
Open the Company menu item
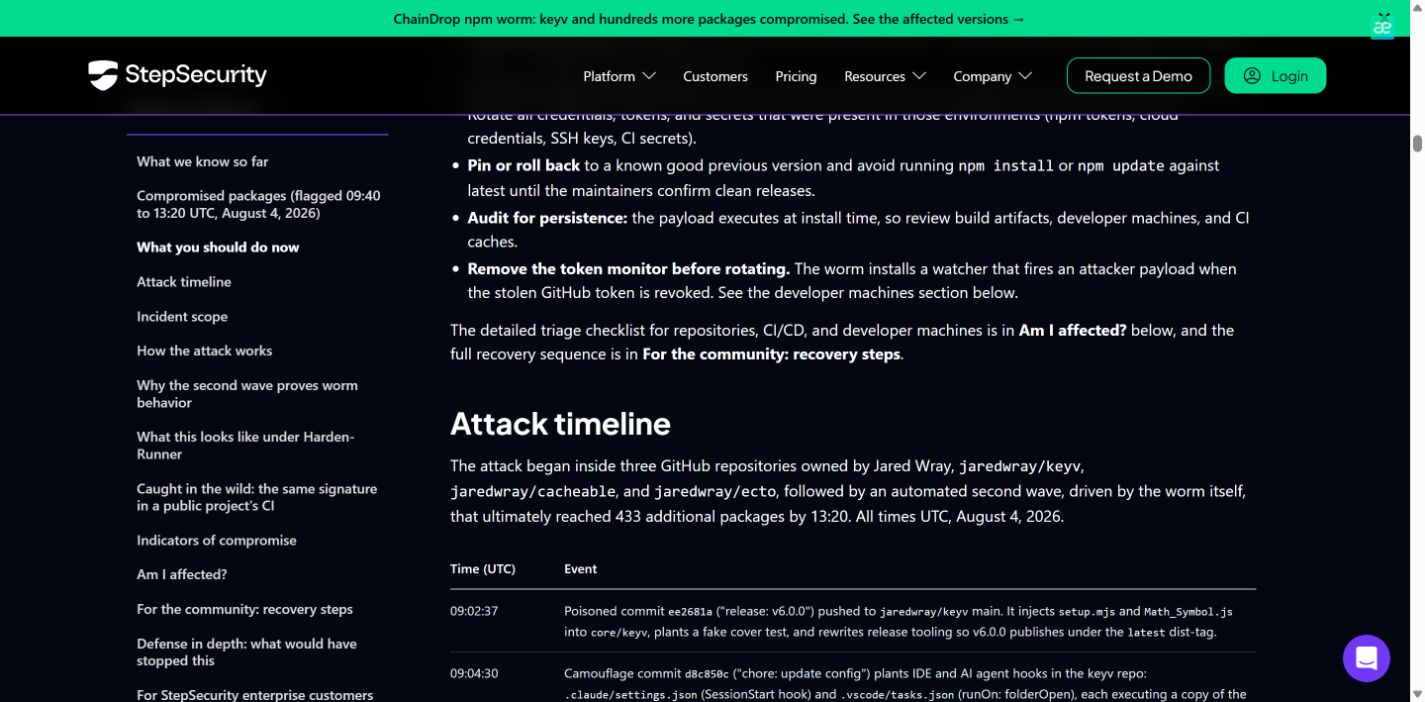pos(982,76)
